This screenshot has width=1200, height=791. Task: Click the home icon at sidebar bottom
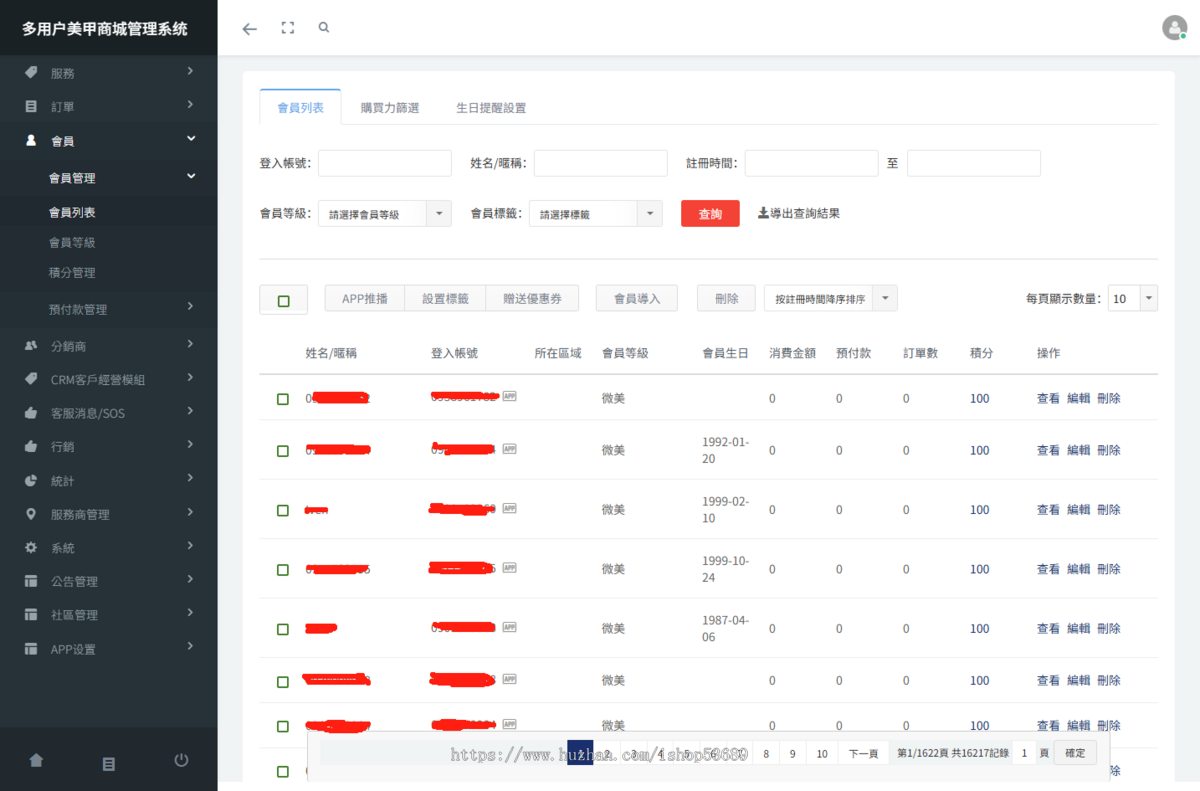pos(36,761)
